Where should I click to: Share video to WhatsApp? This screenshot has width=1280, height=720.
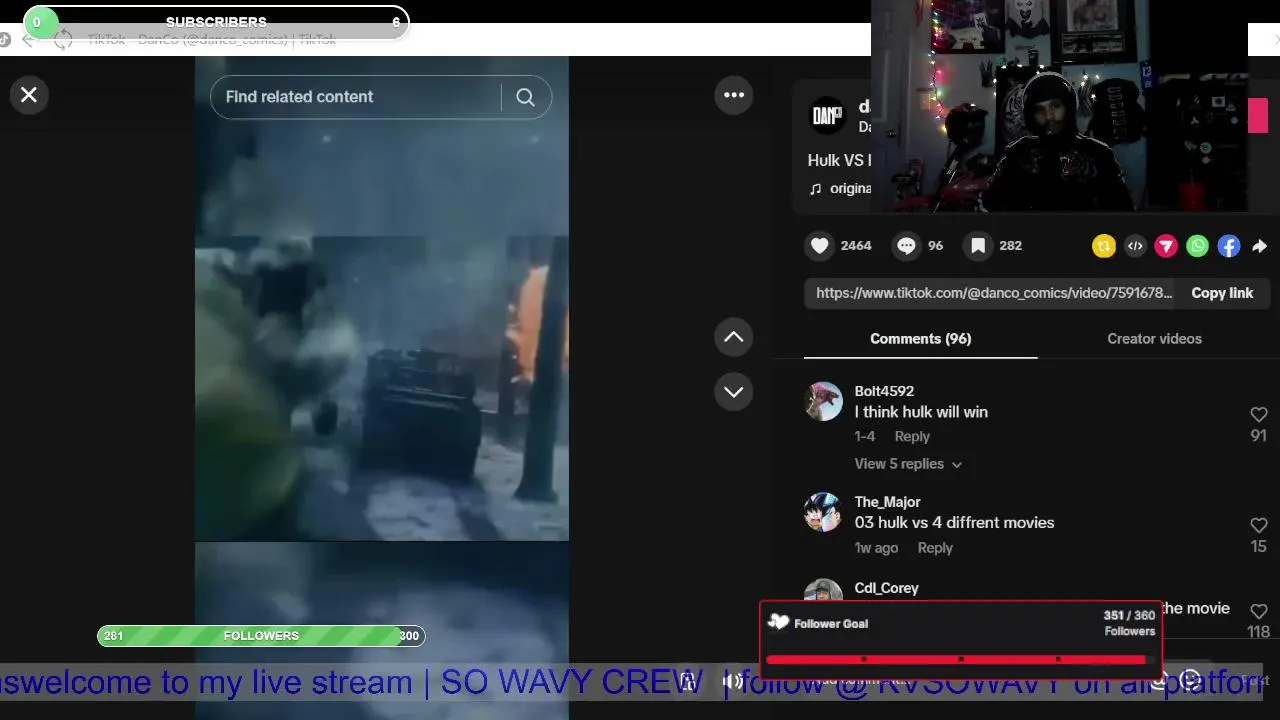coord(1197,246)
